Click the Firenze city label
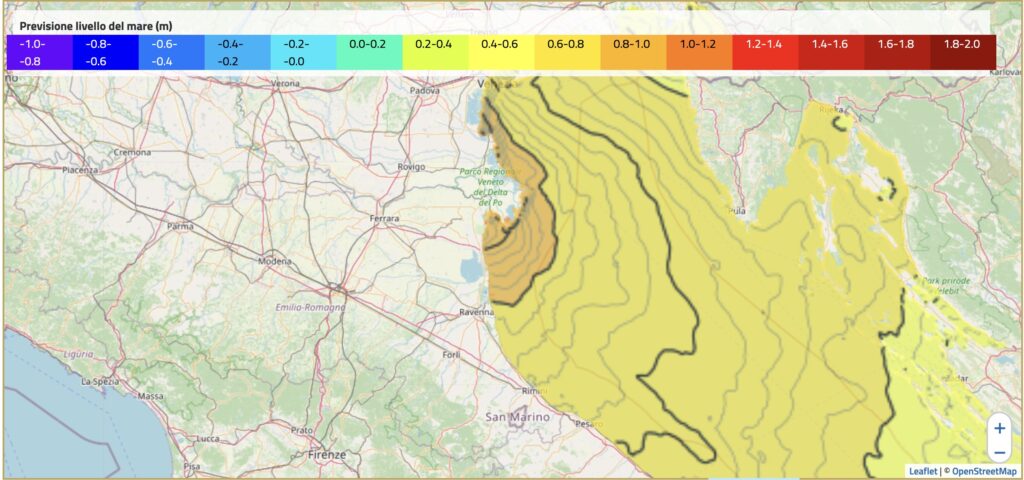1024x480 pixels. coord(327,454)
